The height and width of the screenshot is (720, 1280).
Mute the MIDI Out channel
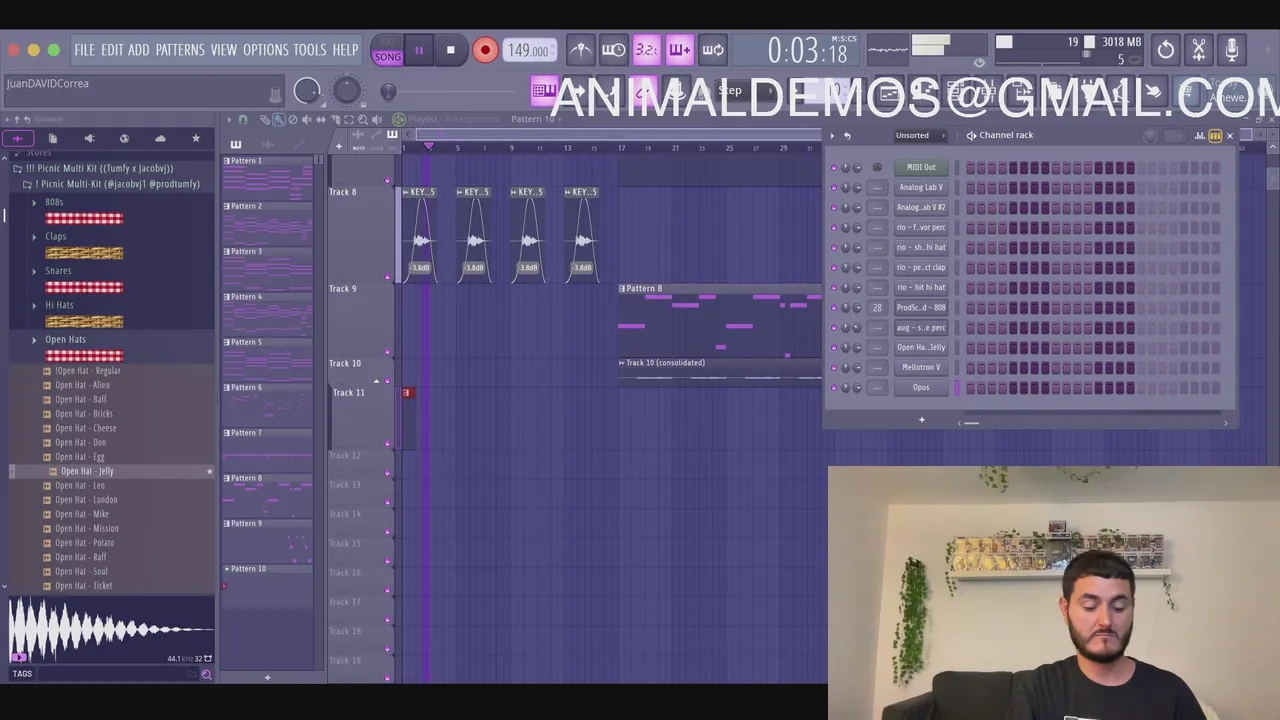[x=834, y=168]
